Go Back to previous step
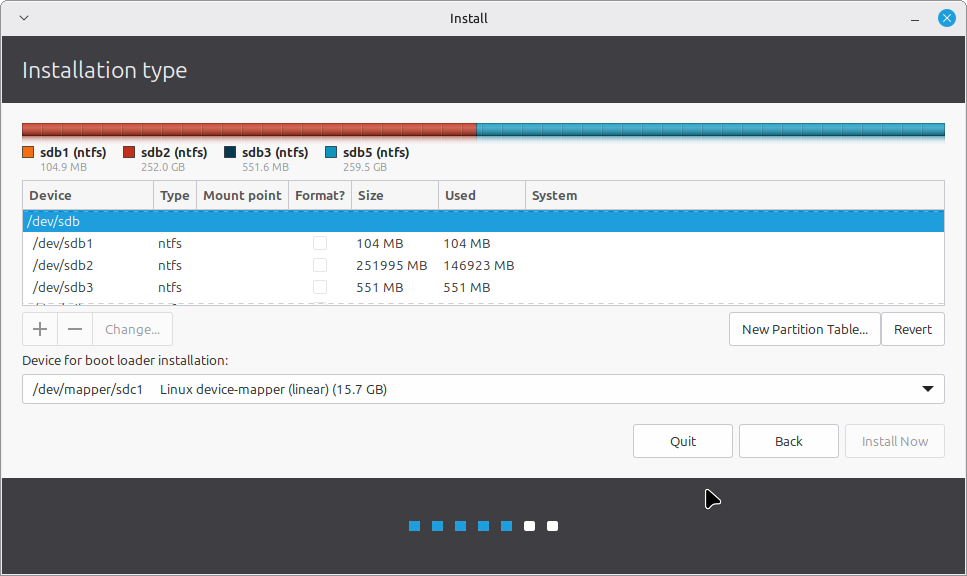The height and width of the screenshot is (576, 967). [x=789, y=441]
